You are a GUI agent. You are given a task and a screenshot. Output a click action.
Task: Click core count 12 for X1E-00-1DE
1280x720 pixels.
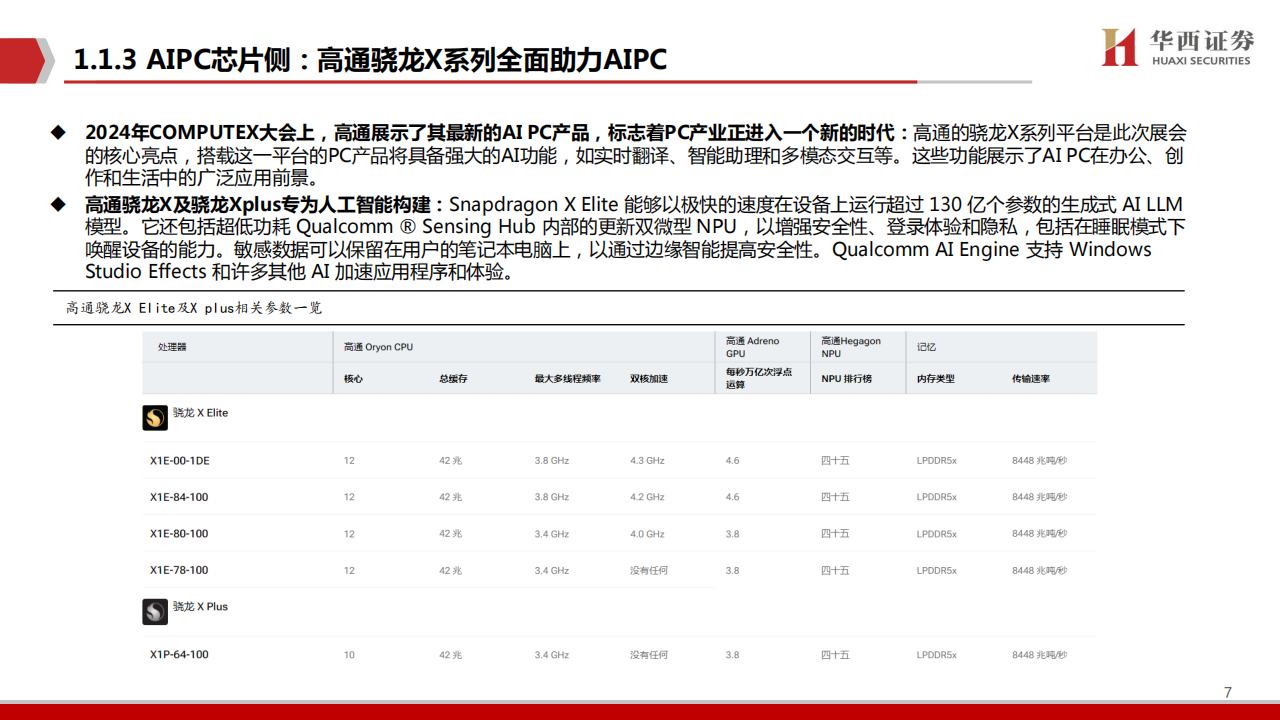[x=349, y=461]
